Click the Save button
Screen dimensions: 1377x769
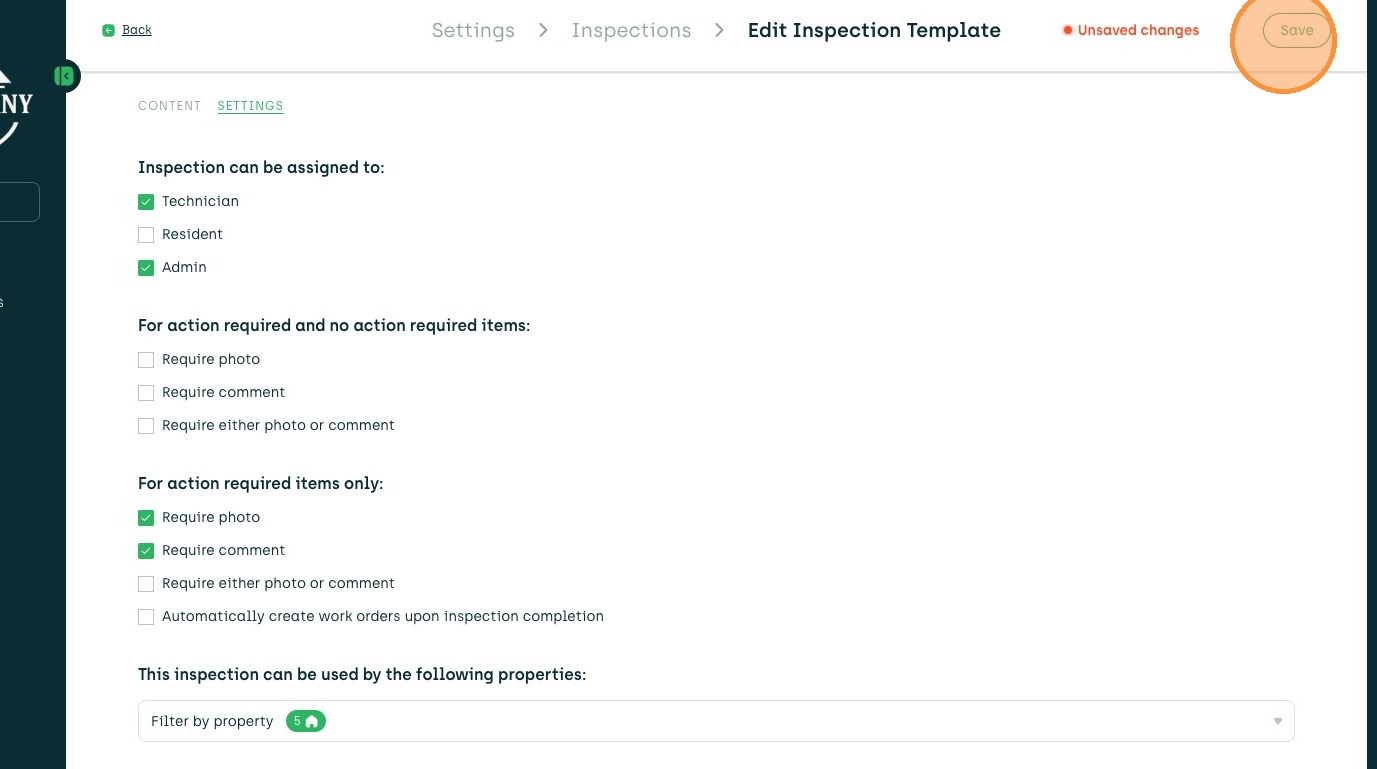point(1296,31)
